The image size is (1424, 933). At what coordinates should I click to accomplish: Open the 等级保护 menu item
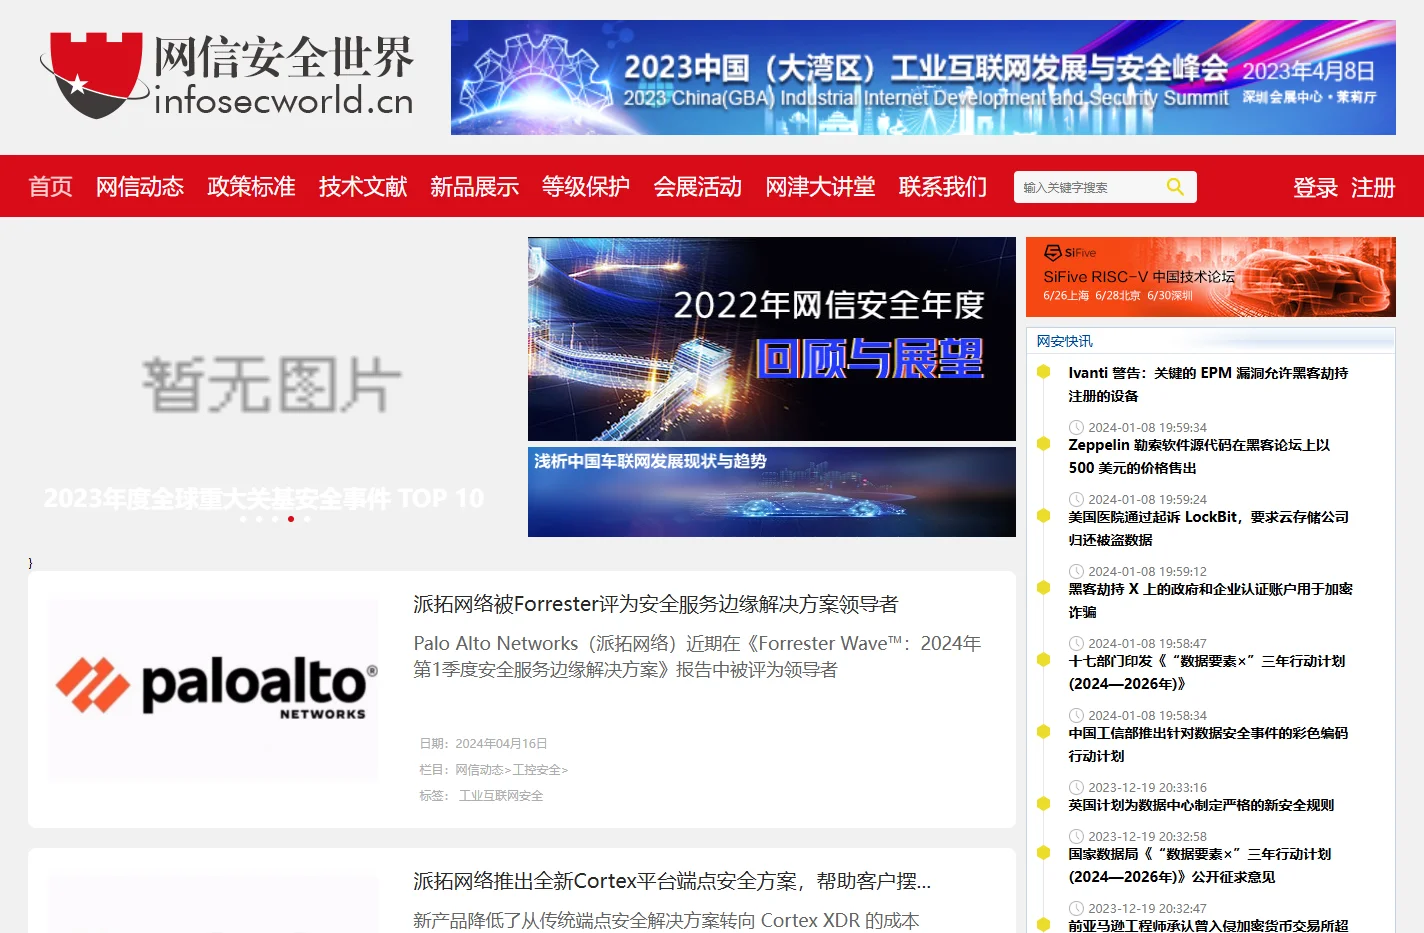coord(586,187)
